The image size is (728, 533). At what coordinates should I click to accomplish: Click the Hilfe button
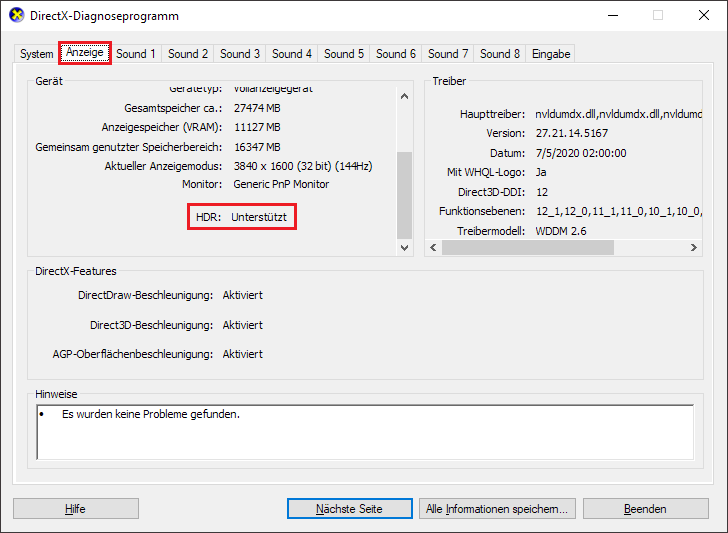tap(76, 509)
